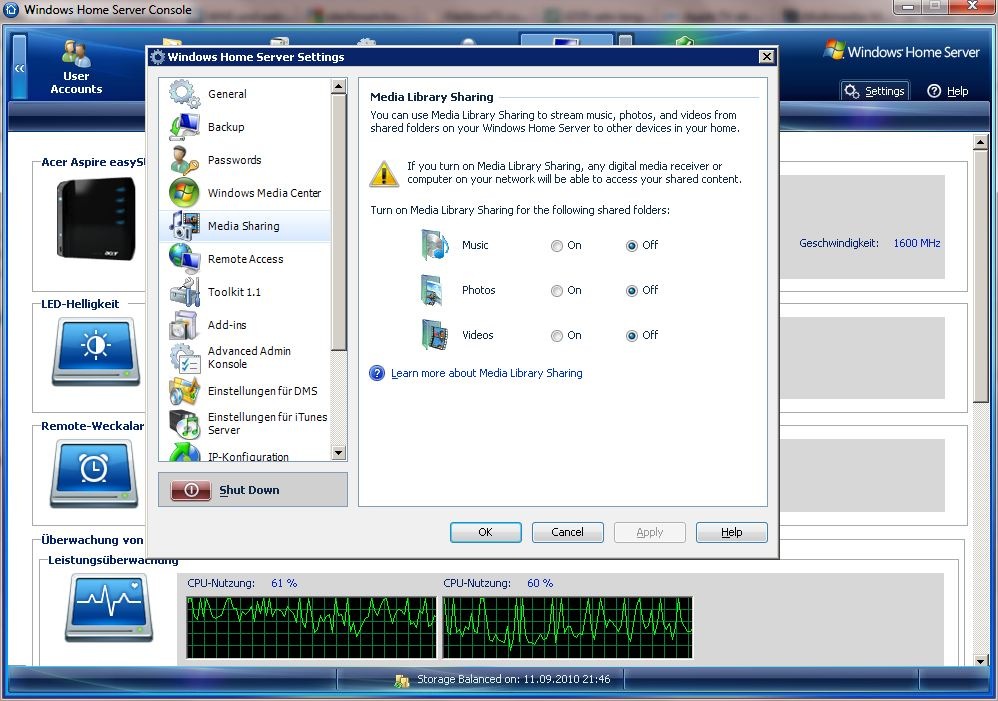Close the Windows Home Server Settings dialog
The image size is (998, 701).
tap(767, 57)
